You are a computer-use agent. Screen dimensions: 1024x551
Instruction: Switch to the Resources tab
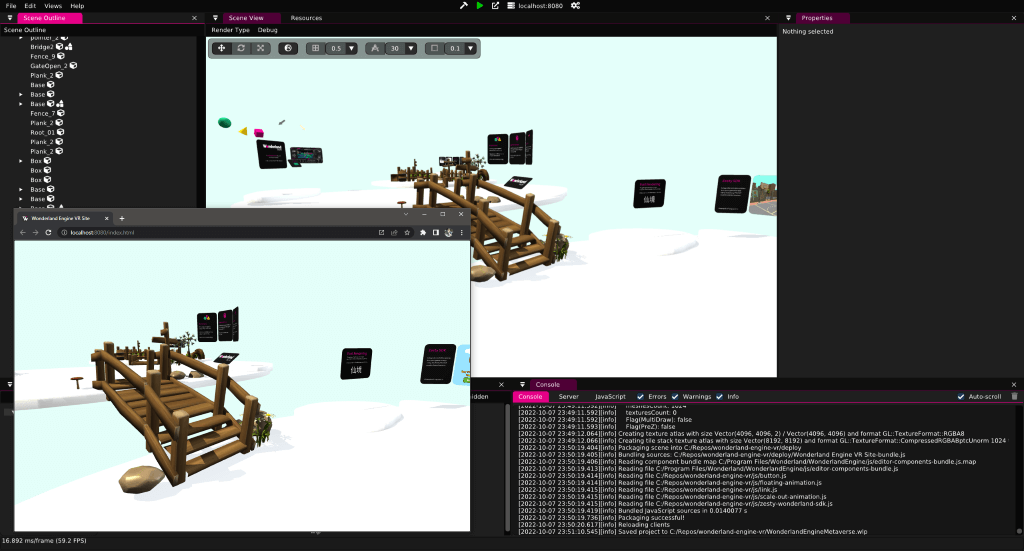click(306, 18)
